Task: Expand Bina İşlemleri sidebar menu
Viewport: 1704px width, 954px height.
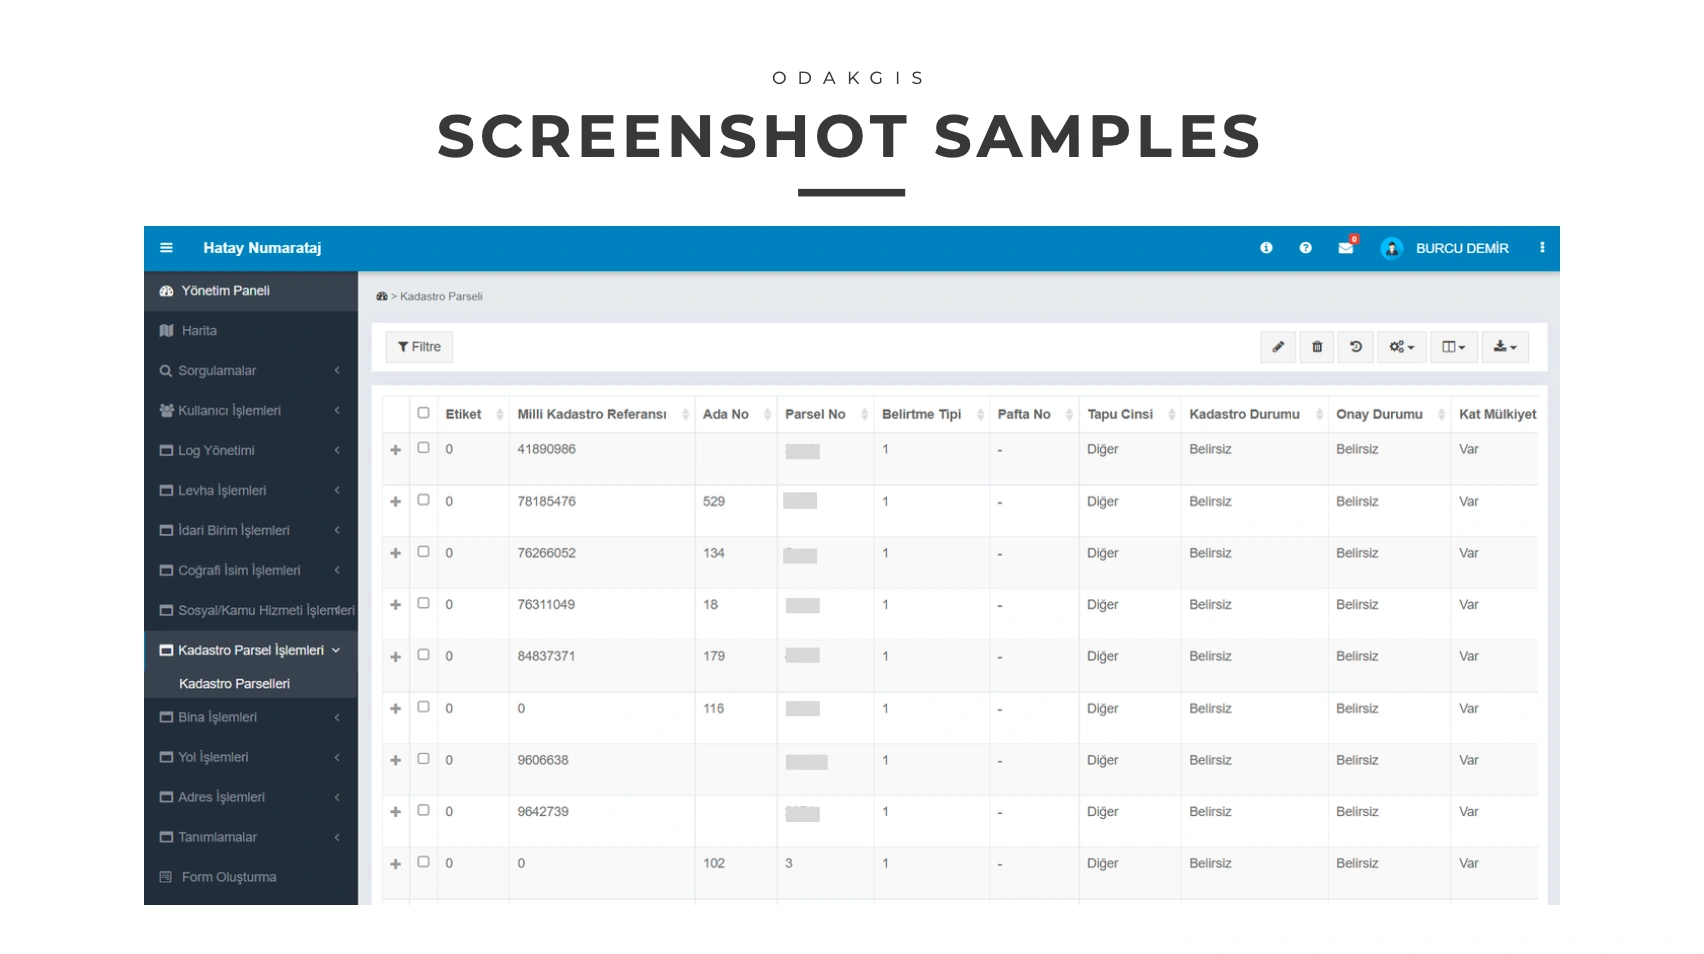Action: (x=217, y=717)
